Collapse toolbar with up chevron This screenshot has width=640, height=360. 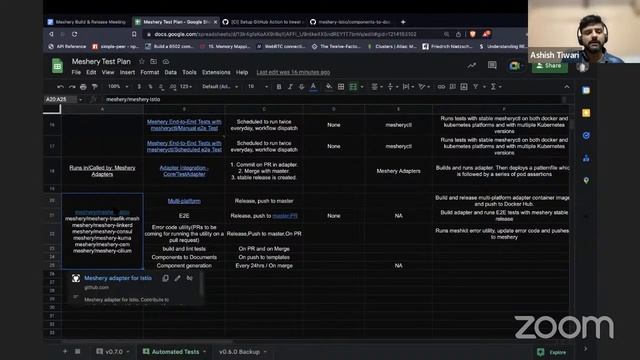tap(567, 87)
